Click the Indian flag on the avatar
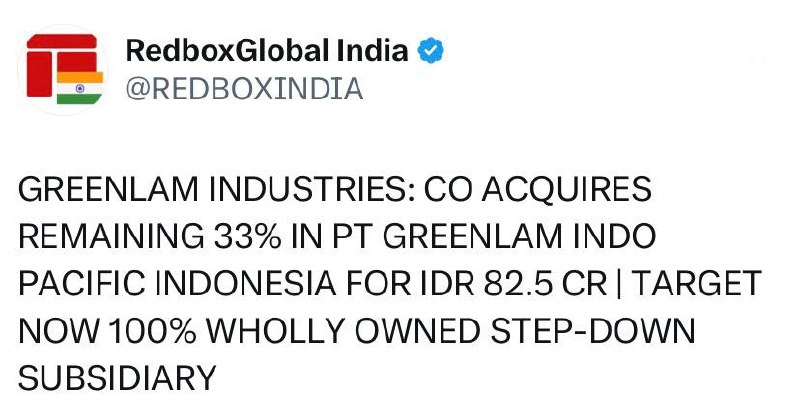Screen dimensions: 800x418 click(x=81, y=86)
